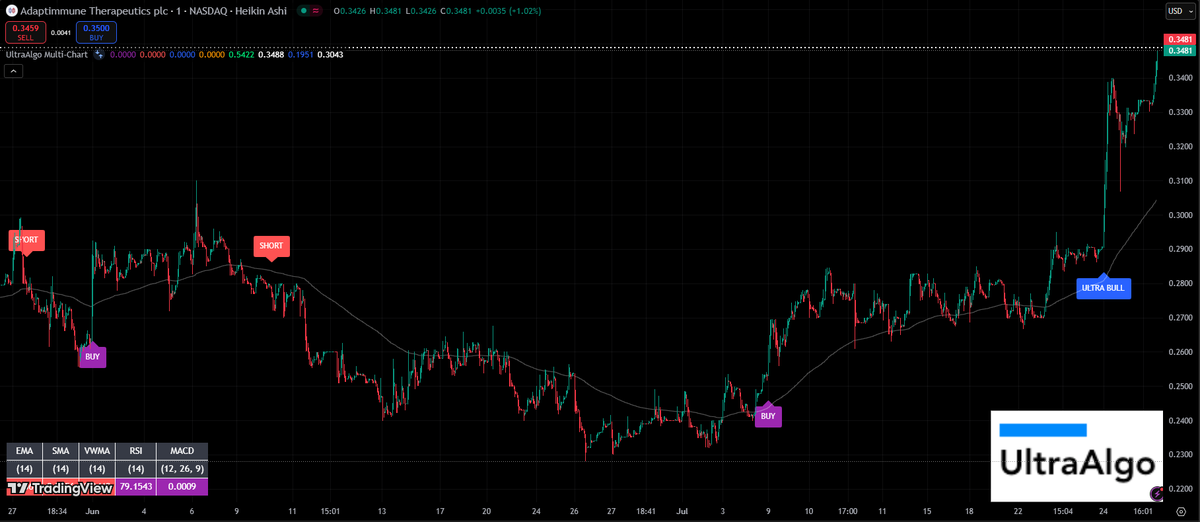Click the red 0.3481 price label

coord(1180,39)
